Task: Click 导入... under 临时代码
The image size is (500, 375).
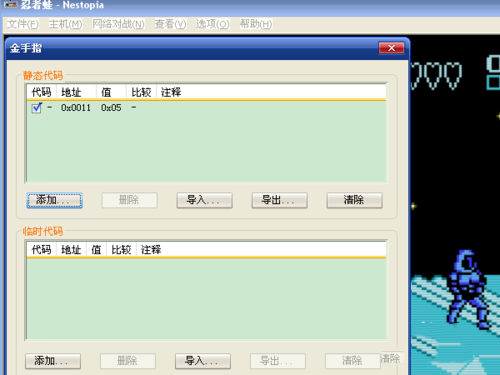Action: 203,361
